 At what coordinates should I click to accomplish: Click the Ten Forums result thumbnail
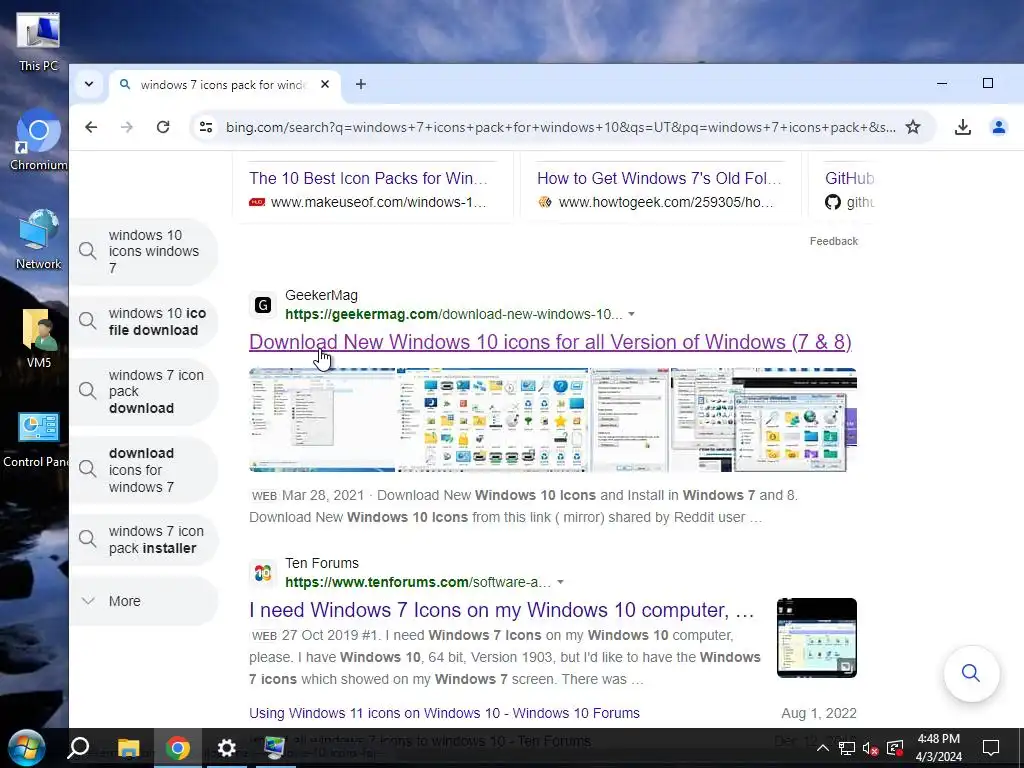tap(816, 637)
